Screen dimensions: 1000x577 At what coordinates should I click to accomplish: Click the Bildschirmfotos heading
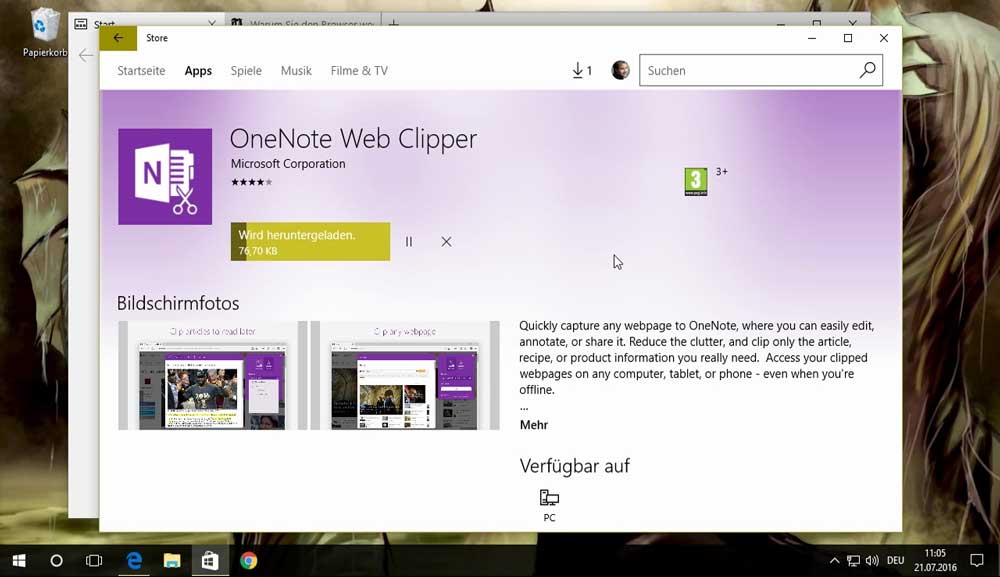178,303
